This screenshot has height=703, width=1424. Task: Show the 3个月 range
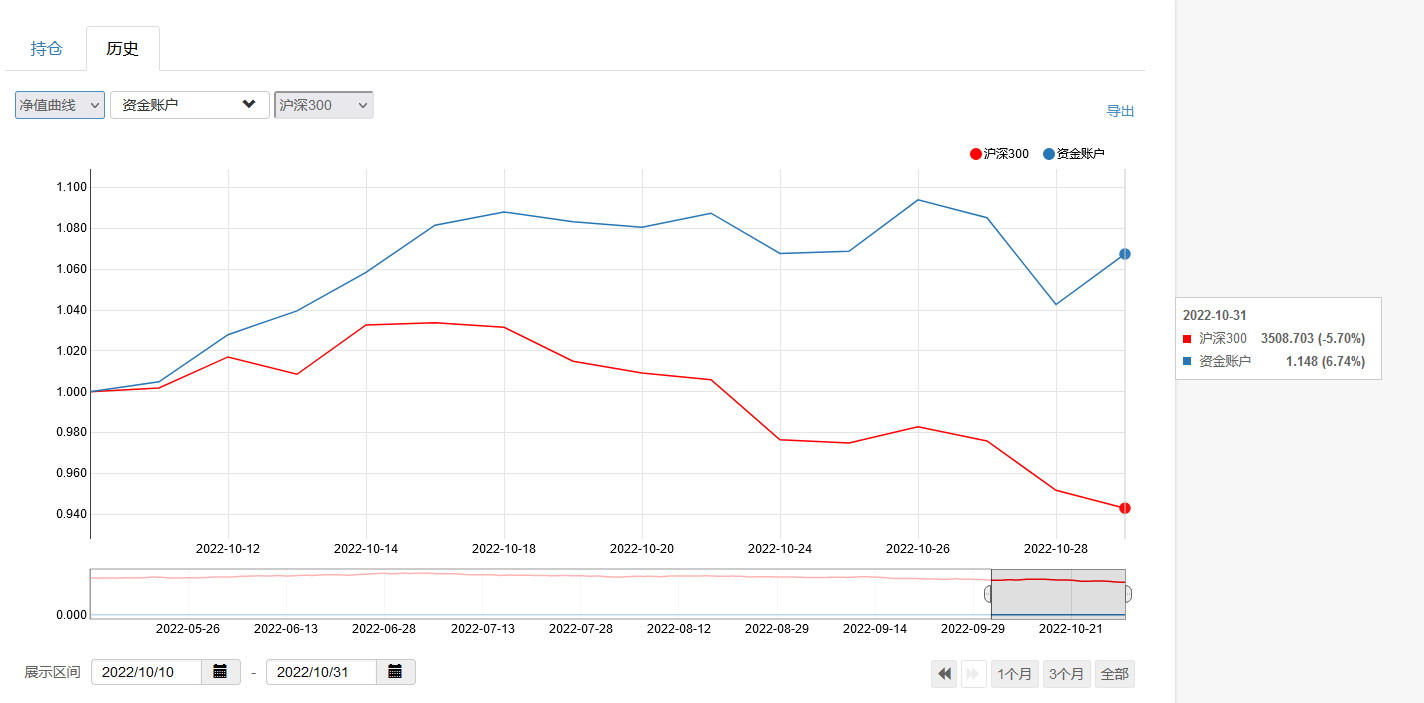[1066, 674]
